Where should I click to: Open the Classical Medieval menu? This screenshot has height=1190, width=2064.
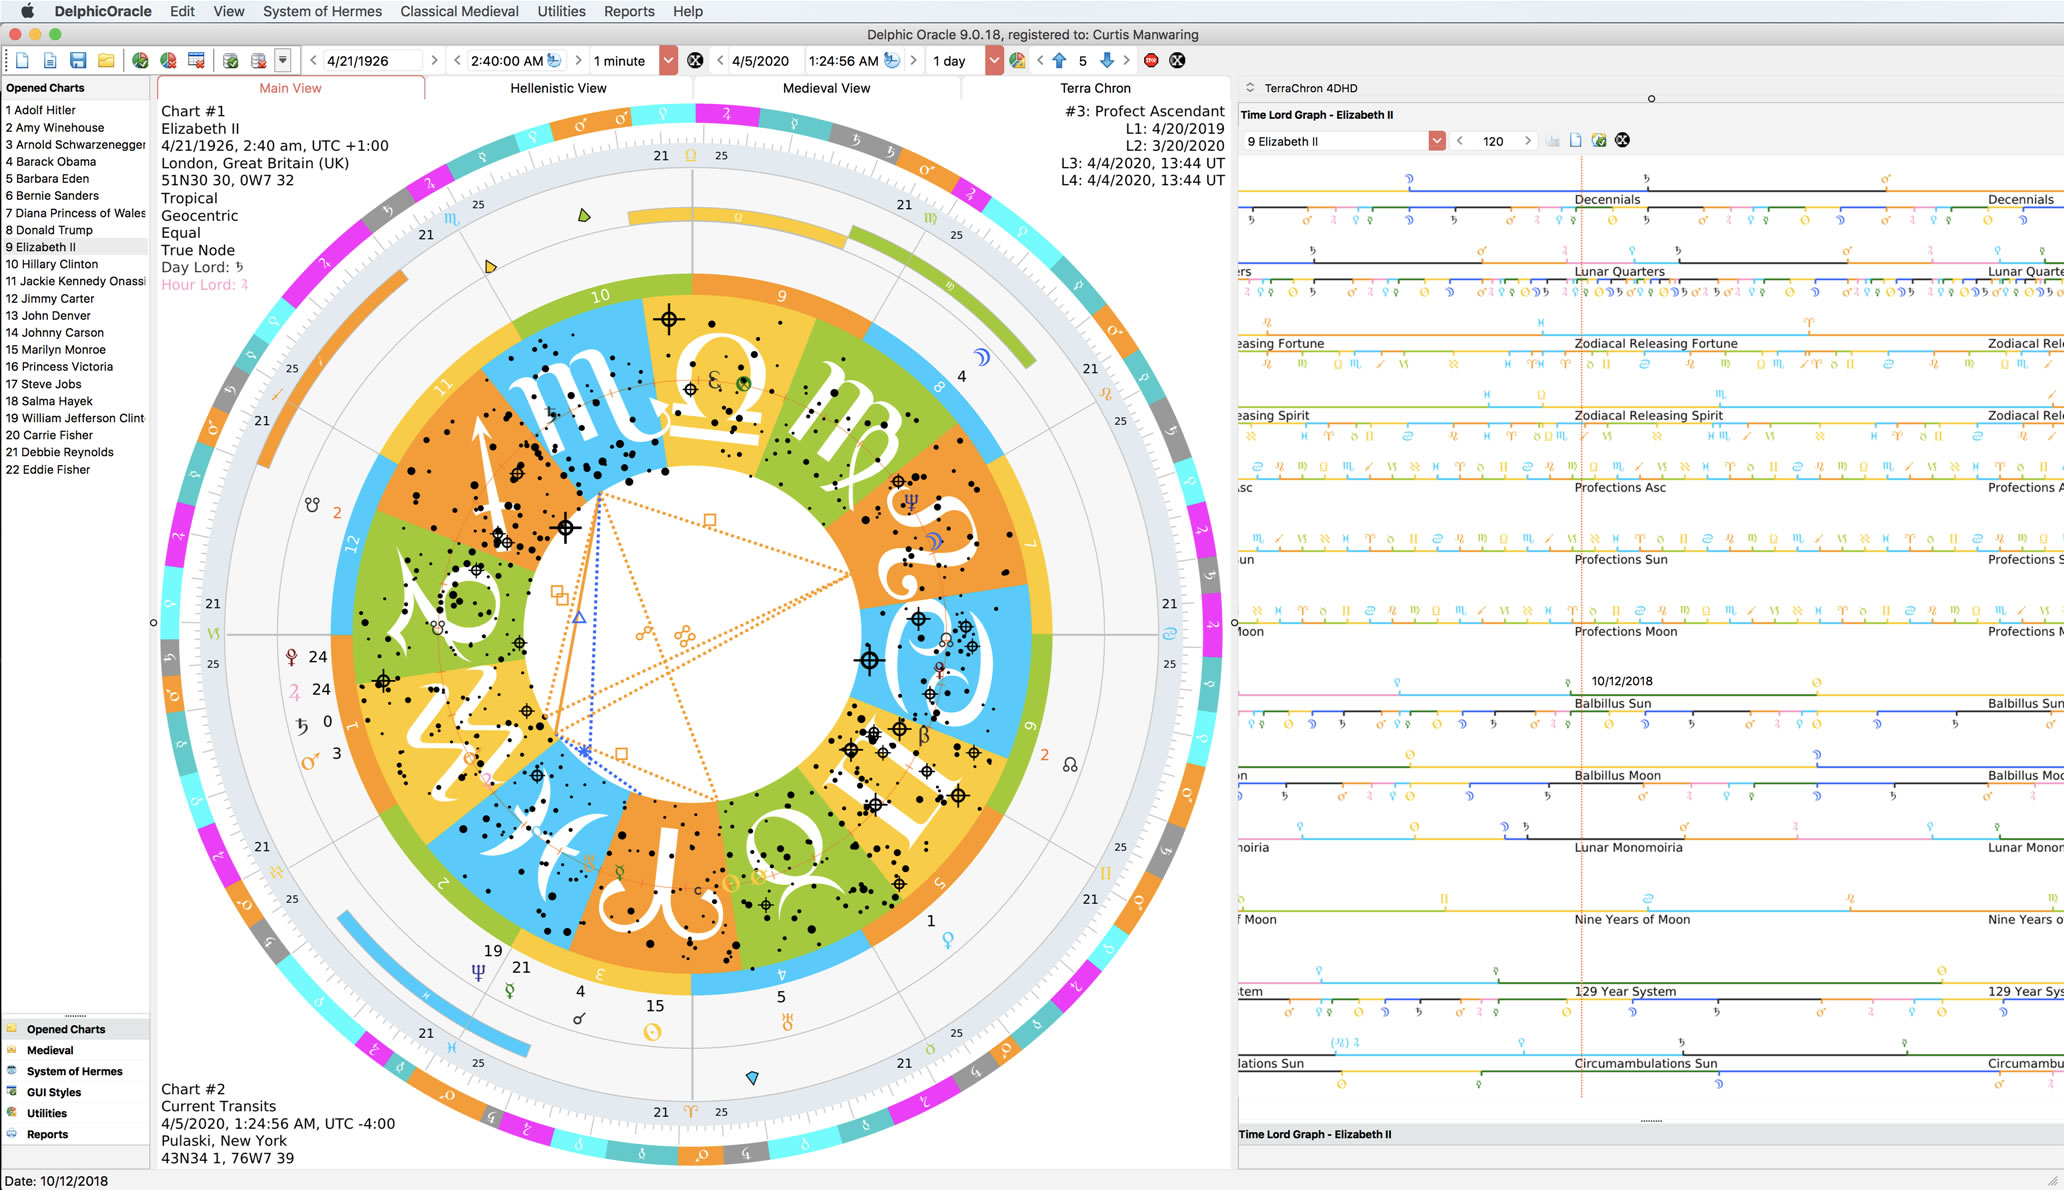(459, 11)
